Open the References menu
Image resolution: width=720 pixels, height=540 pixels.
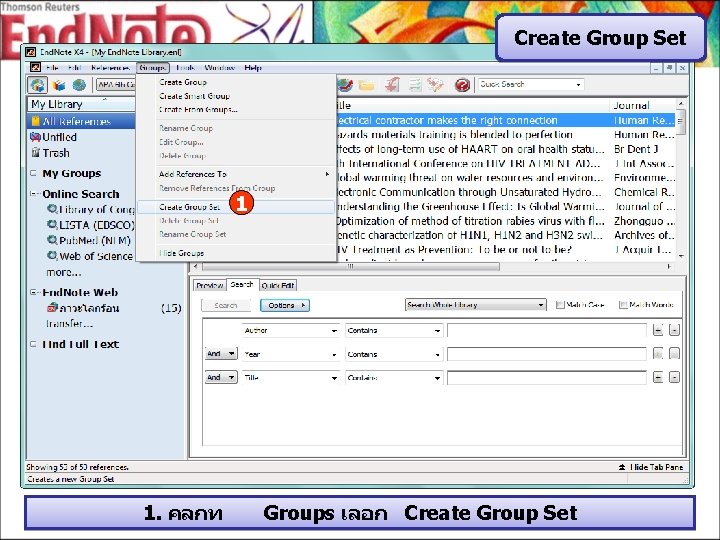point(110,68)
